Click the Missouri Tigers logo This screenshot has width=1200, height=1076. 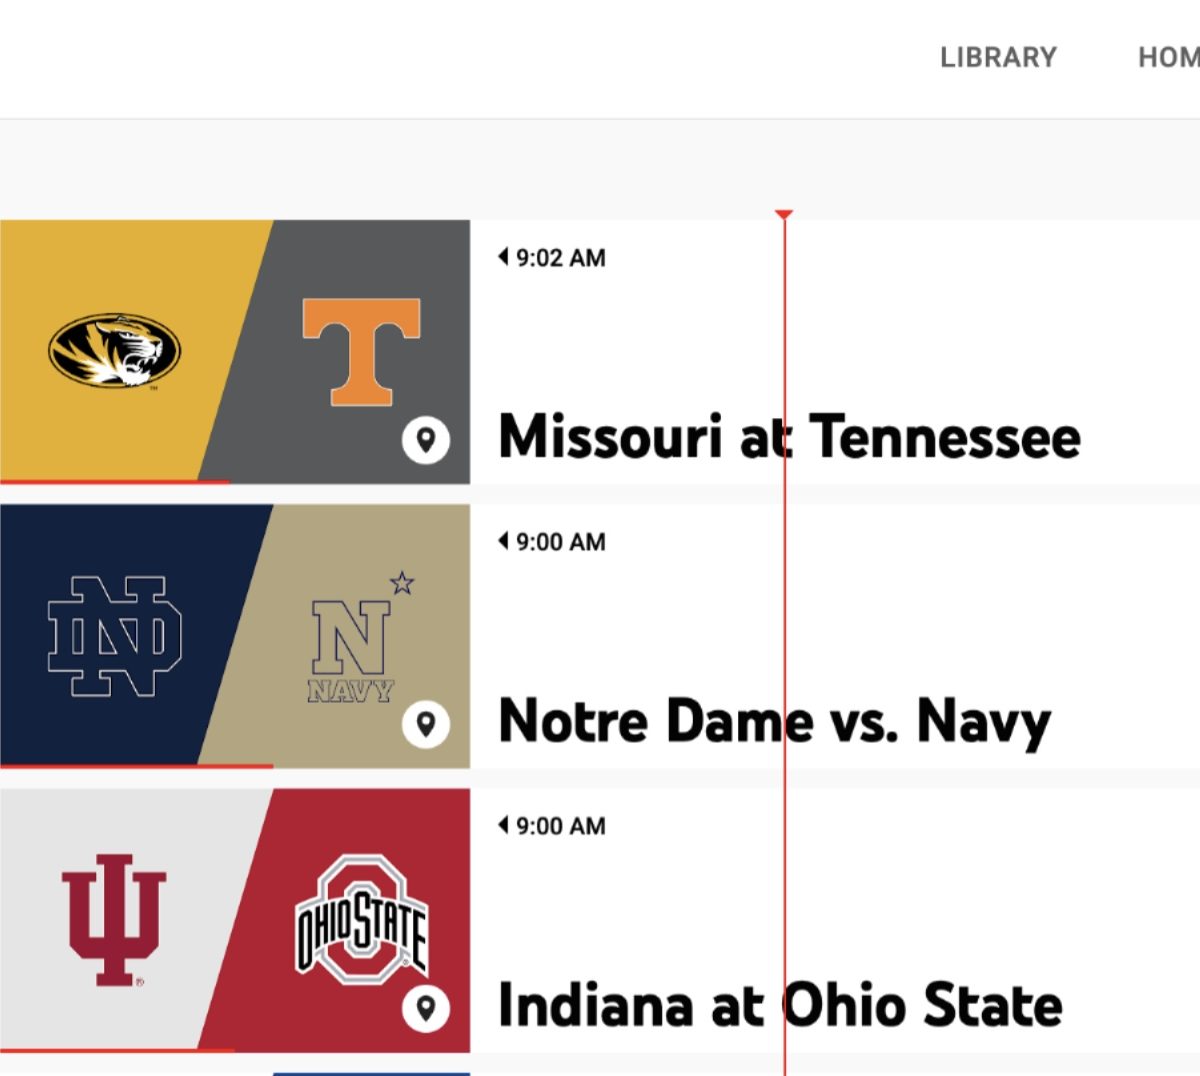[114, 350]
